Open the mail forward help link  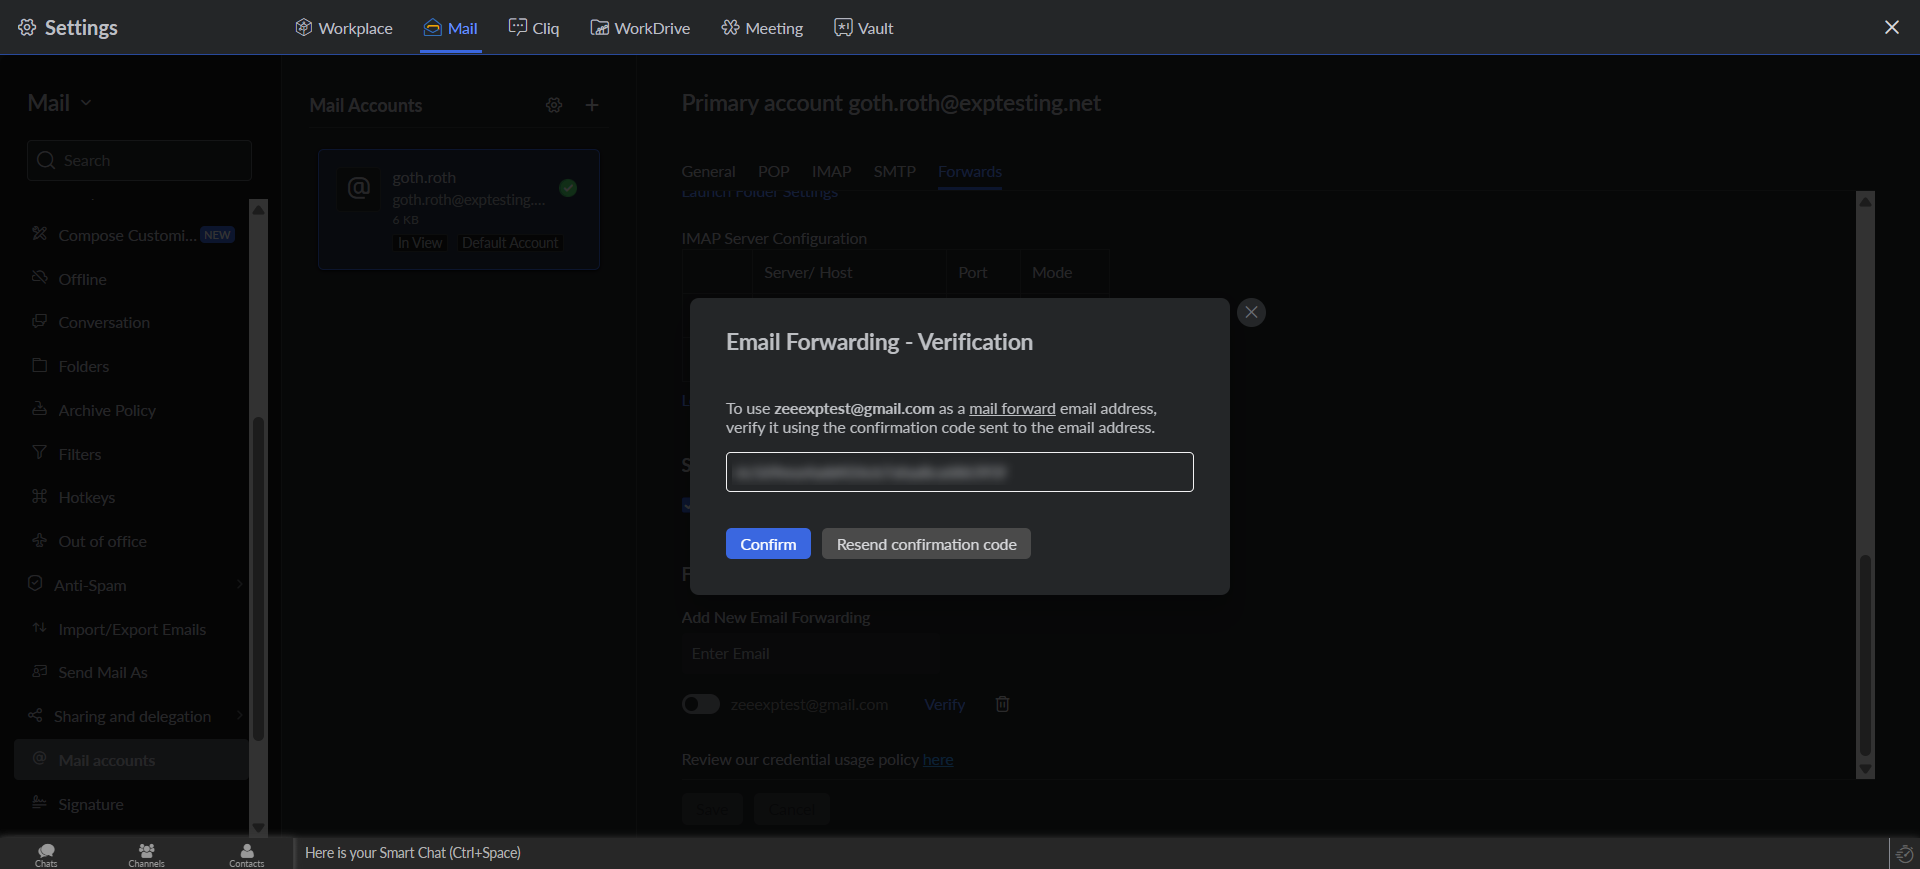[1011, 409]
